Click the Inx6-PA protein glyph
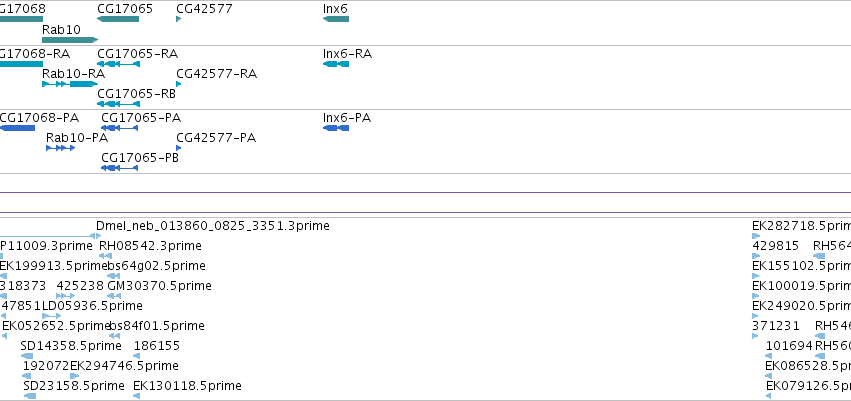 point(336,128)
